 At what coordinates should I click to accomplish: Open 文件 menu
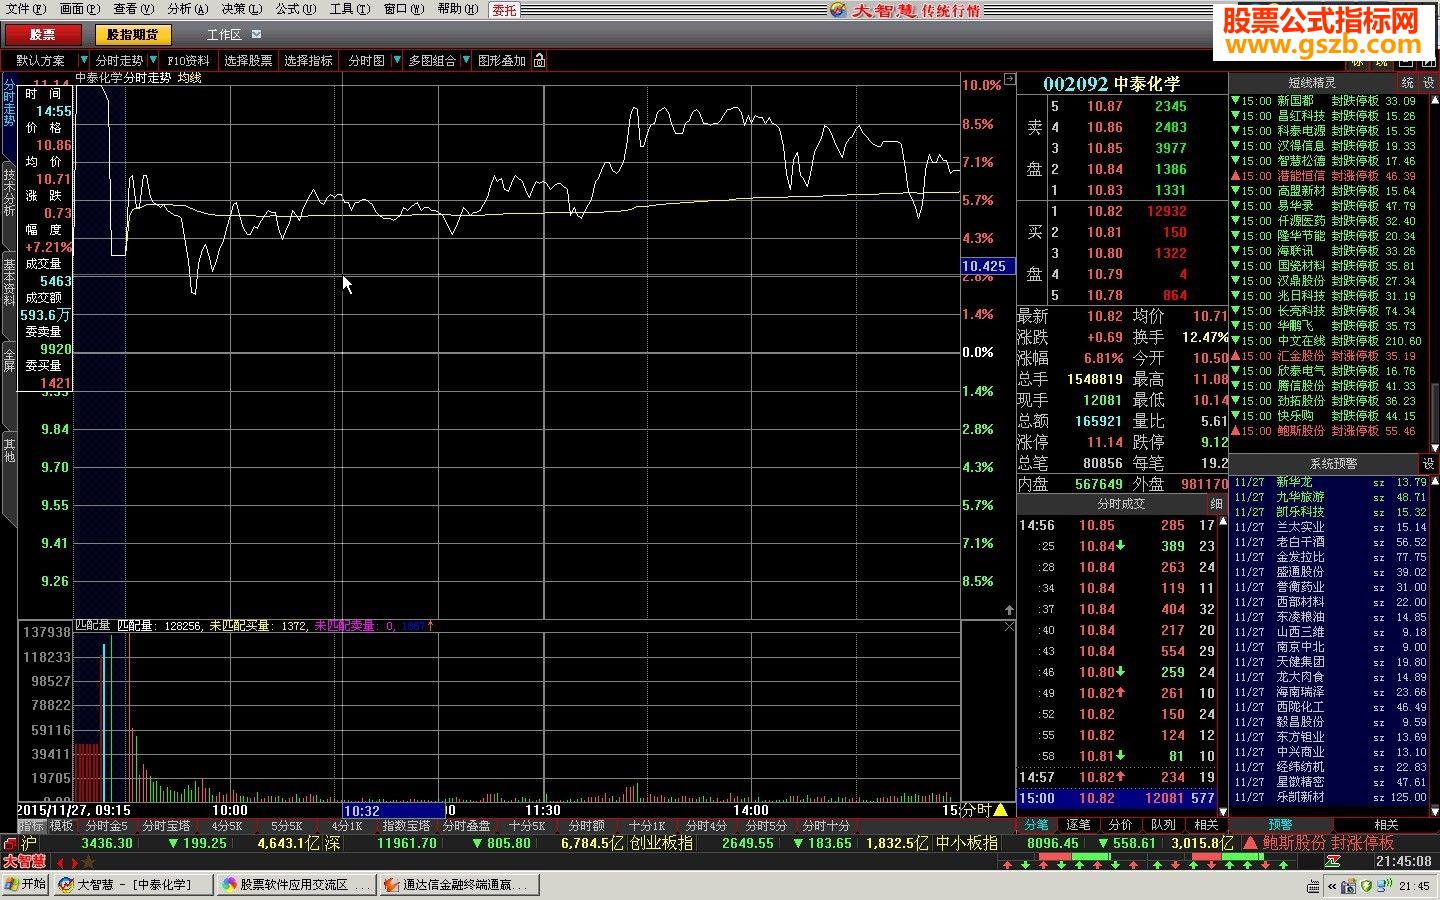25,9
